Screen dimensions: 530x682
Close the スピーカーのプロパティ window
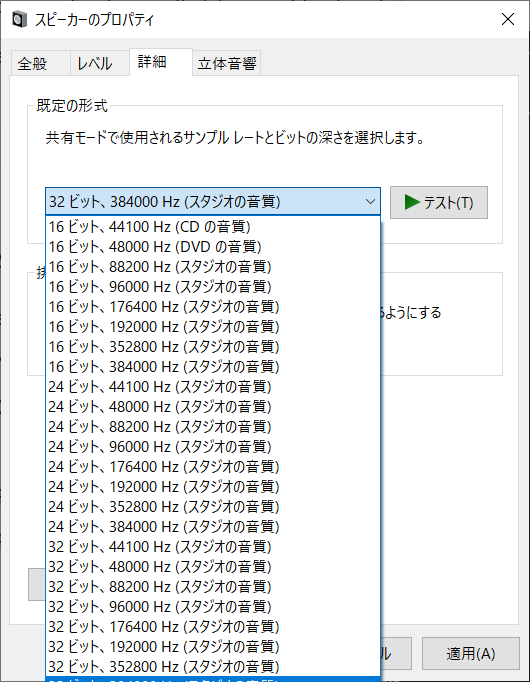click(x=508, y=19)
